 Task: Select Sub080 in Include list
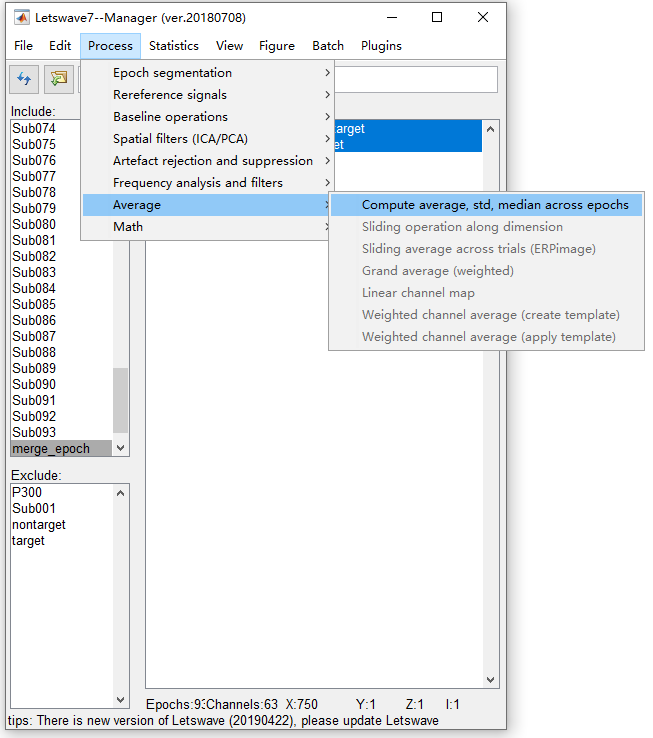pyautogui.click(x=46, y=225)
